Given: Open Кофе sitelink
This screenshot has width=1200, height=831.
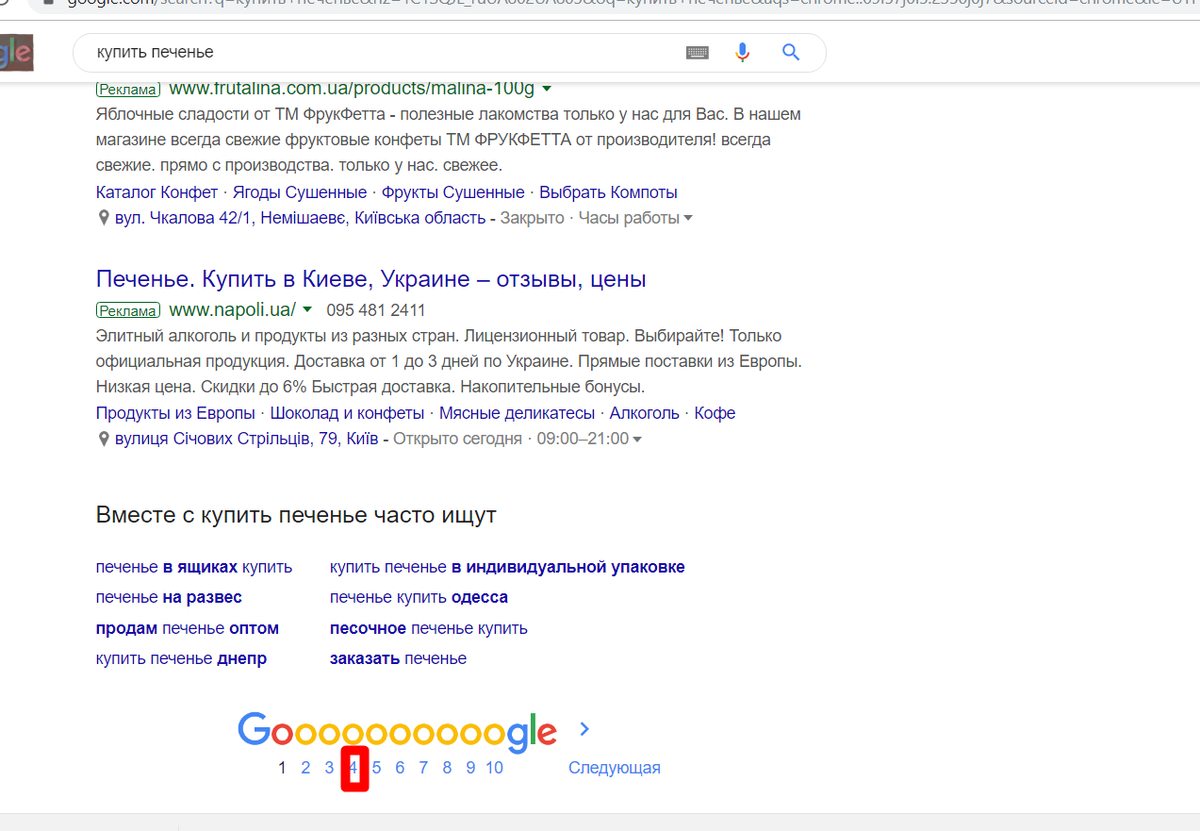Looking at the screenshot, I should tap(715, 413).
